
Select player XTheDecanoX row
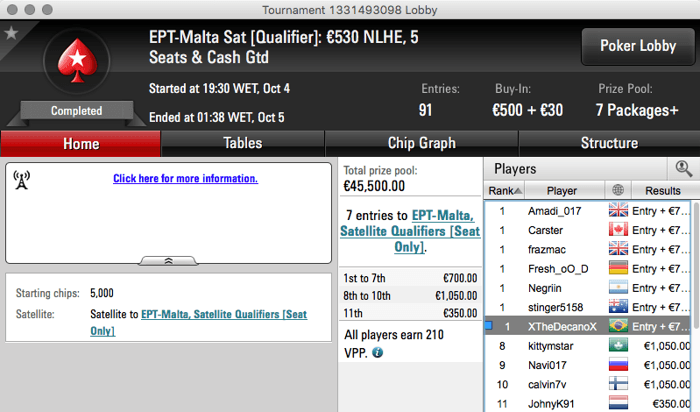[588, 326]
